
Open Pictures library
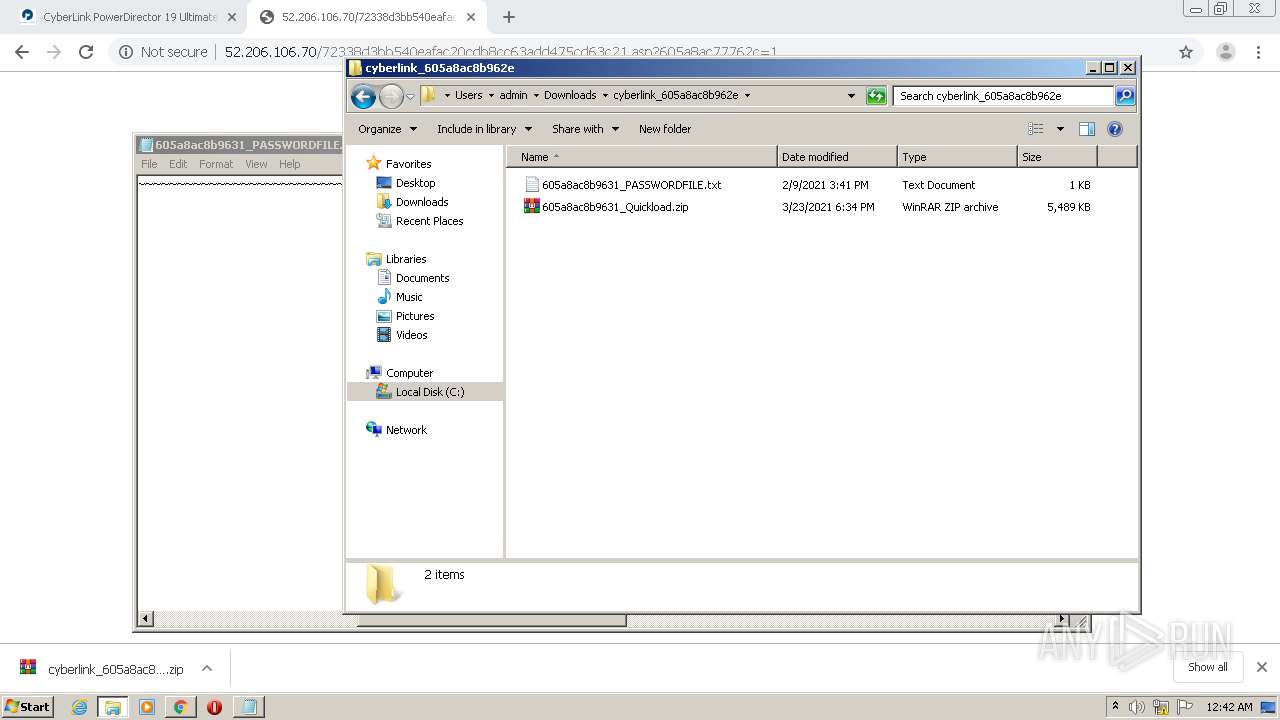[414, 316]
